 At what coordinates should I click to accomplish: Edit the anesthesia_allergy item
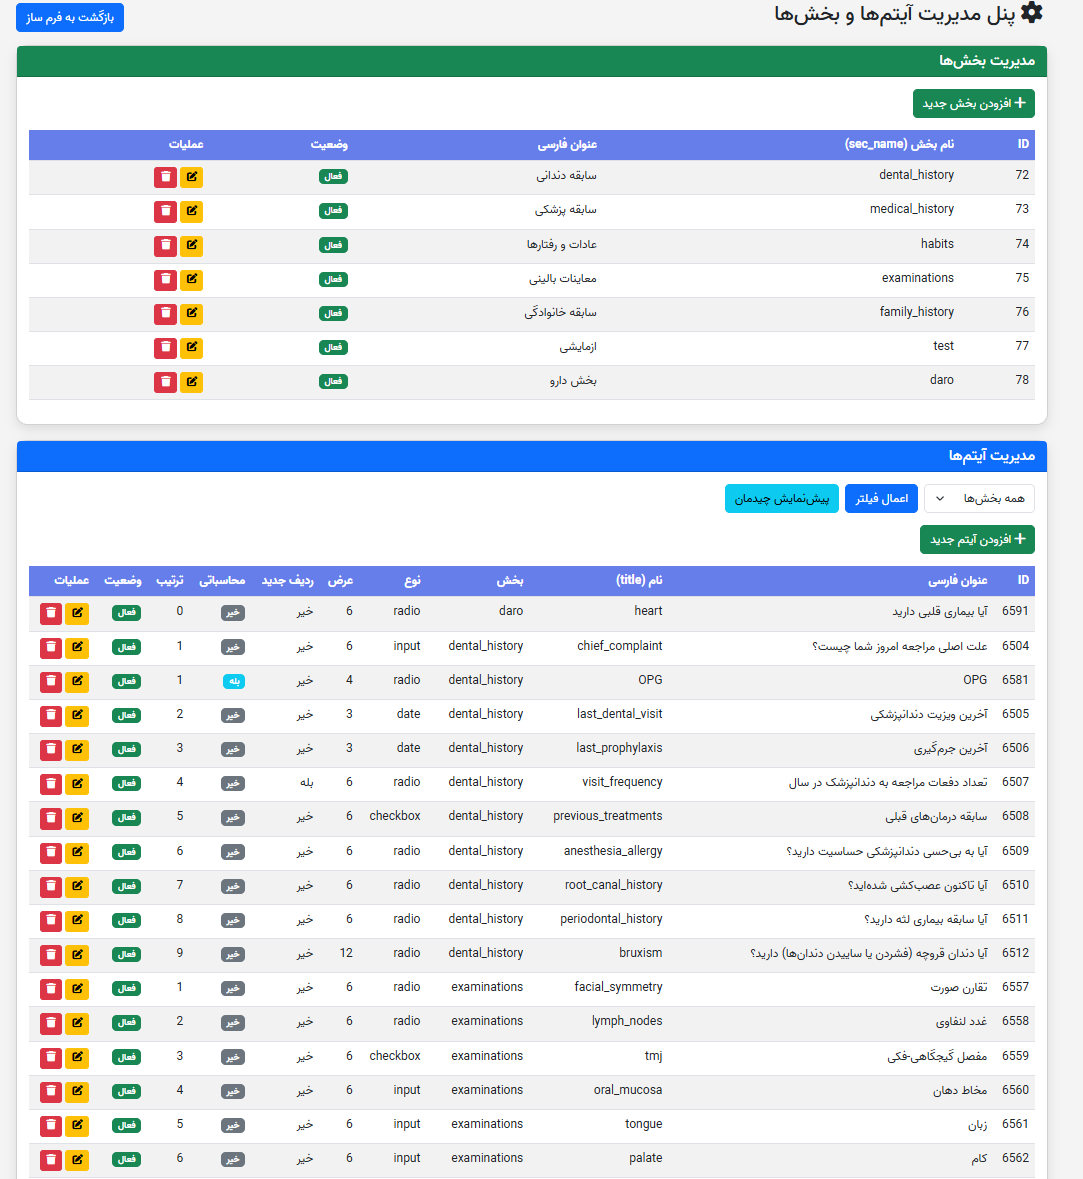pos(77,853)
